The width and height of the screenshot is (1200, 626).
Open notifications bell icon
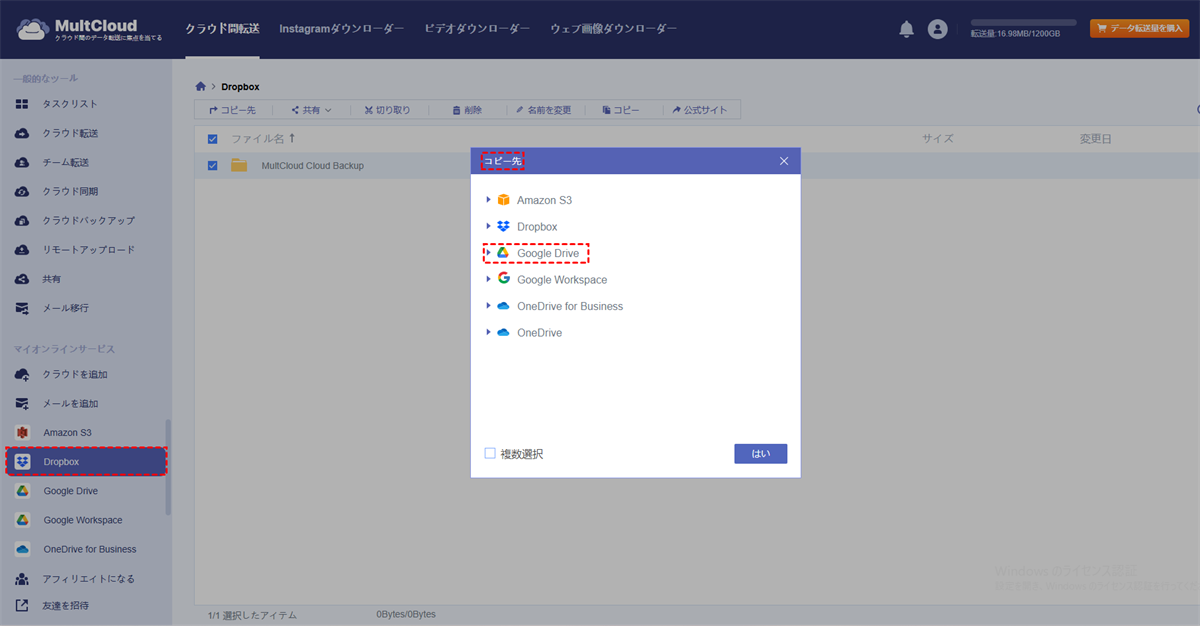click(x=906, y=29)
